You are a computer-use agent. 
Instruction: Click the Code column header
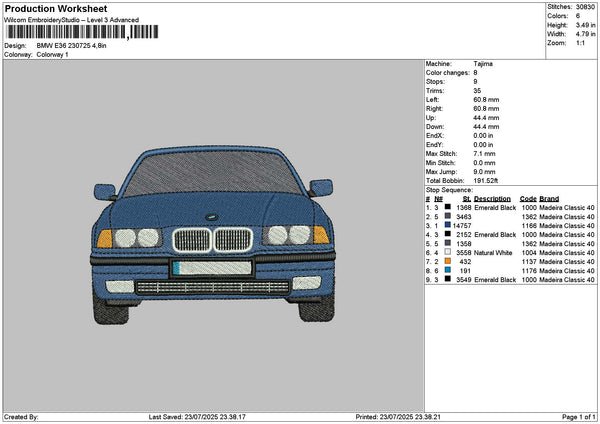coord(528,199)
